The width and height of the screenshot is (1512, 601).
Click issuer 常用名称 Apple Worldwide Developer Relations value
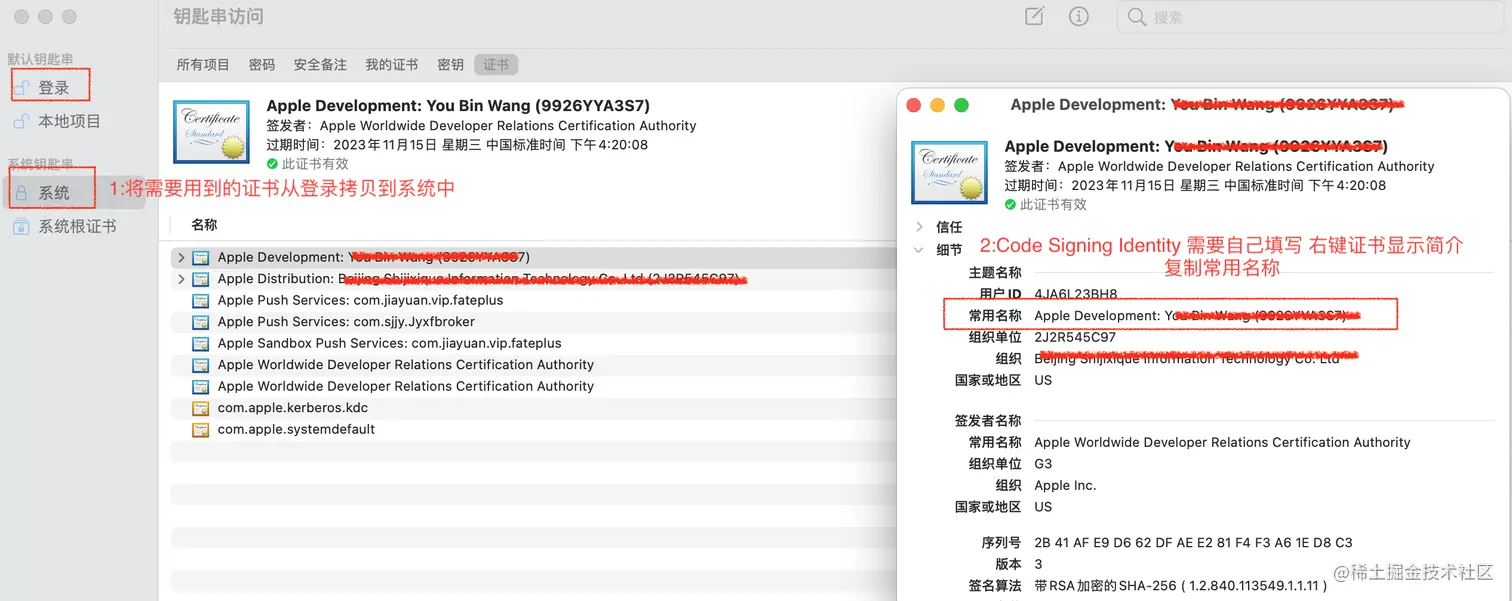(1222, 442)
